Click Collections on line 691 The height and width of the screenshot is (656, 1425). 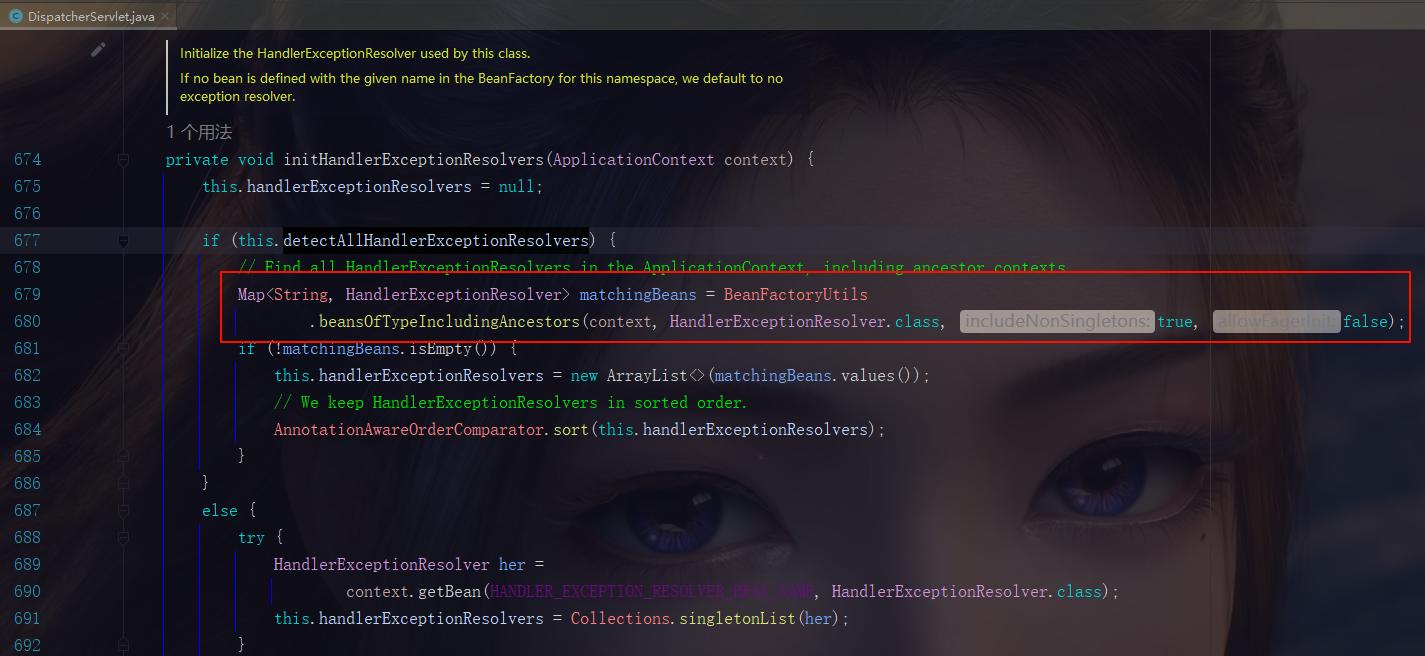tap(620, 618)
